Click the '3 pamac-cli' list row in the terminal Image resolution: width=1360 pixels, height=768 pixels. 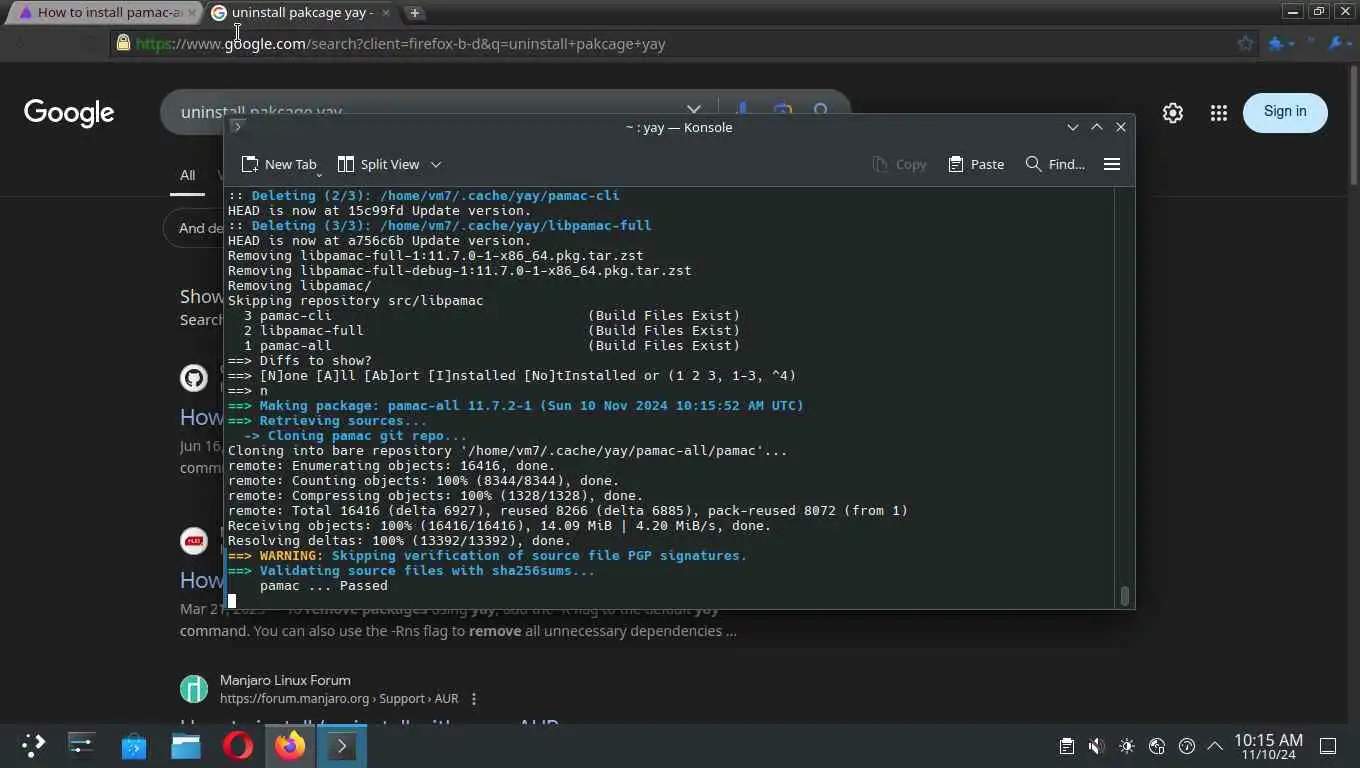pyautogui.click(x=492, y=316)
